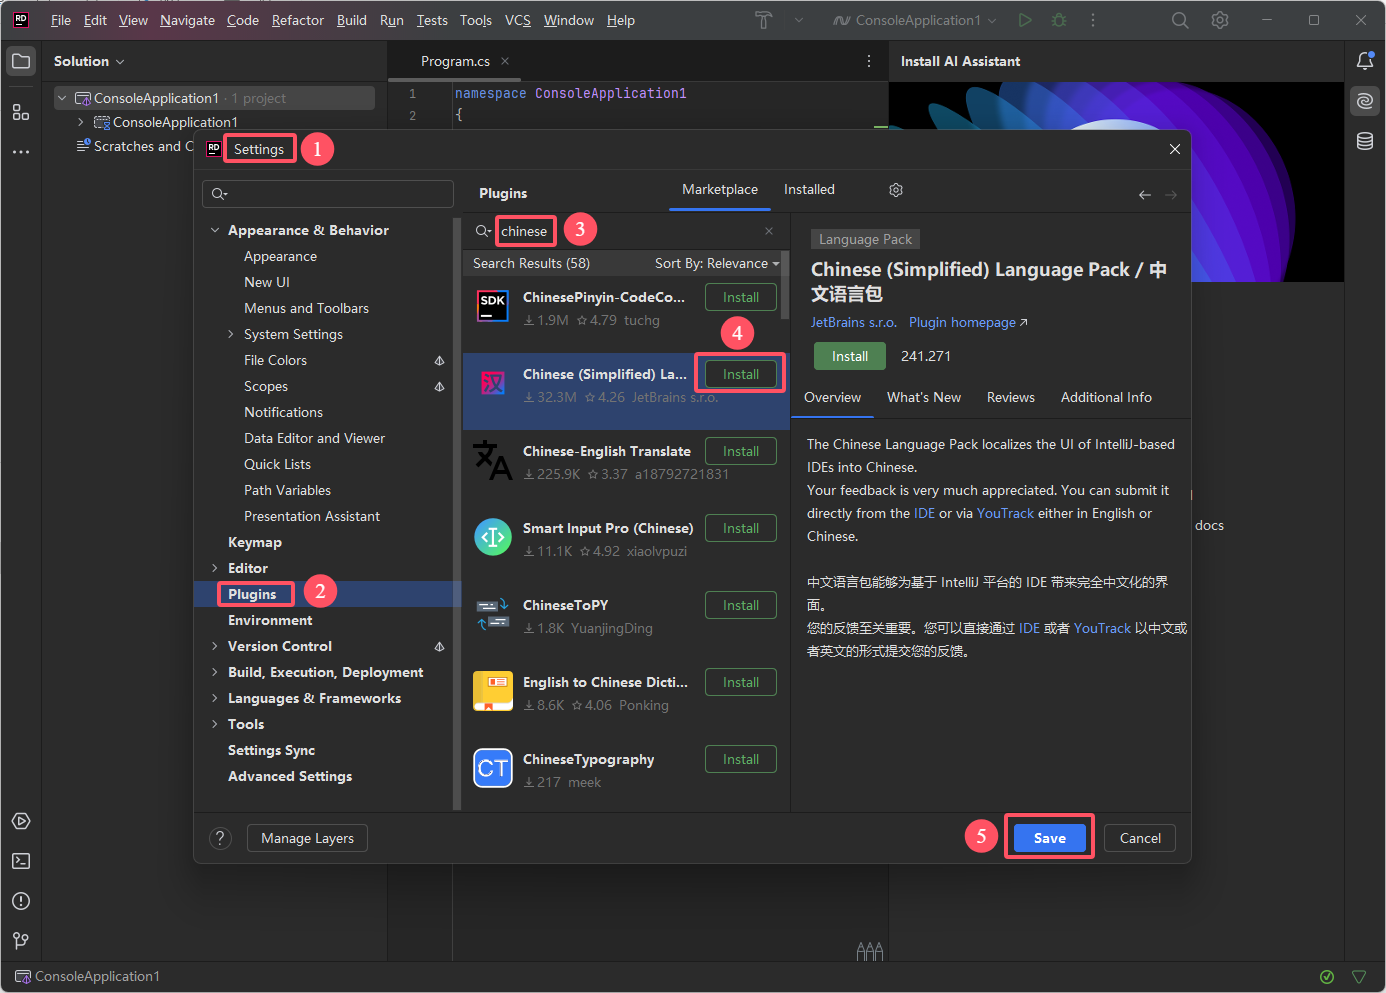Open the Database tool window icon

pos(1365,141)
